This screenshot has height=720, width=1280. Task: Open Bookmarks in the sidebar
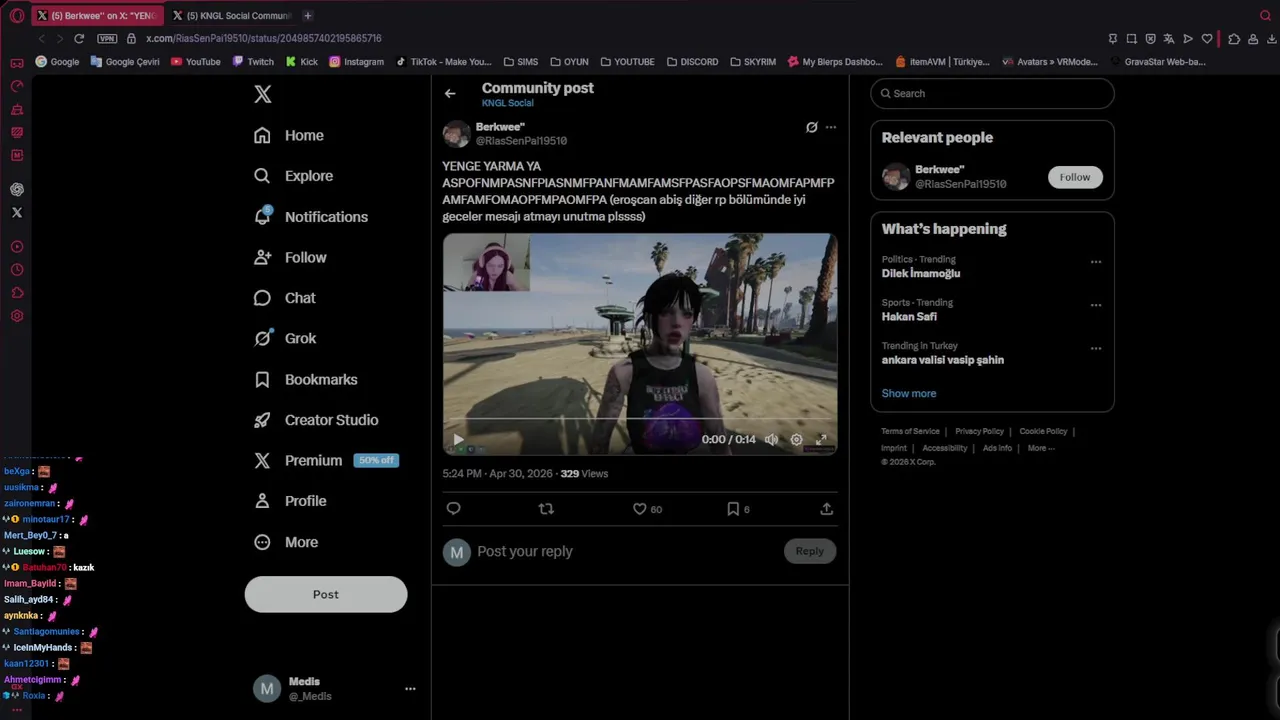coord(305,380)
